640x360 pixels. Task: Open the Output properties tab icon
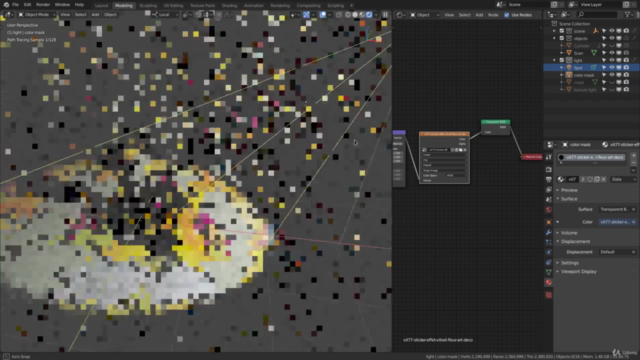click(x=549, y=180)
